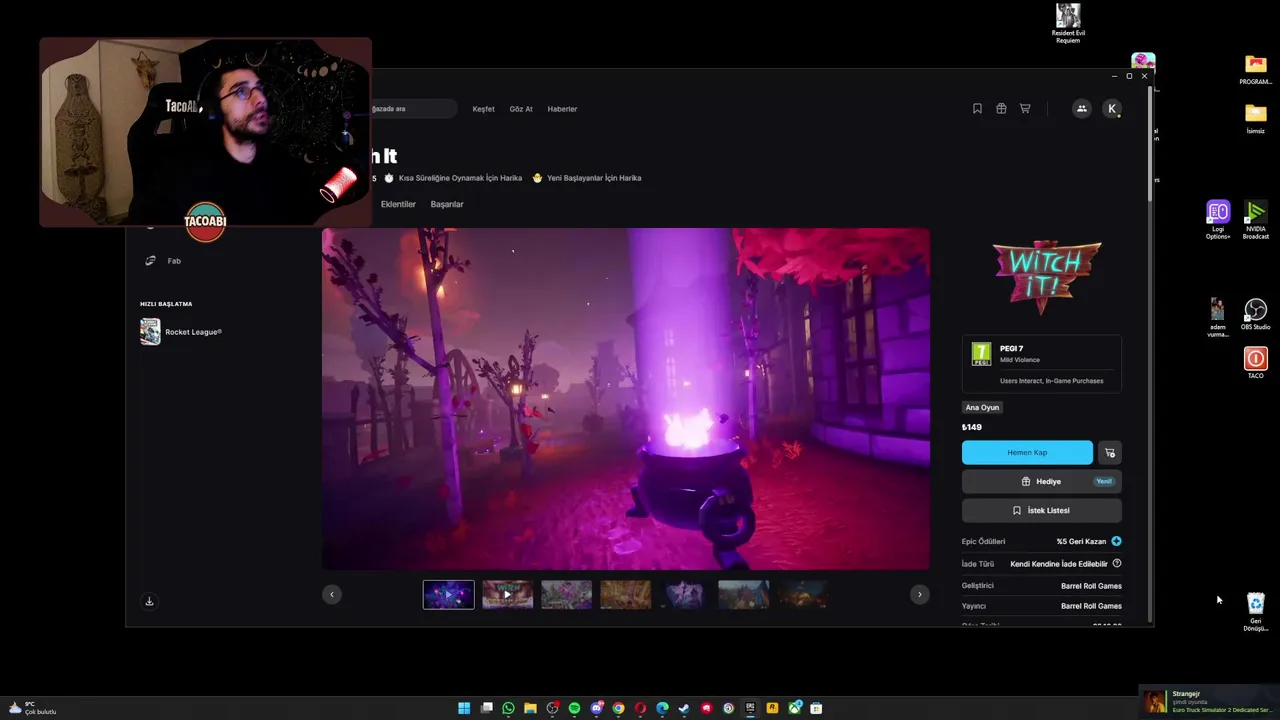
Task: Select the first video thumbnail in the media strip
Action: click(x=449, y=595)
